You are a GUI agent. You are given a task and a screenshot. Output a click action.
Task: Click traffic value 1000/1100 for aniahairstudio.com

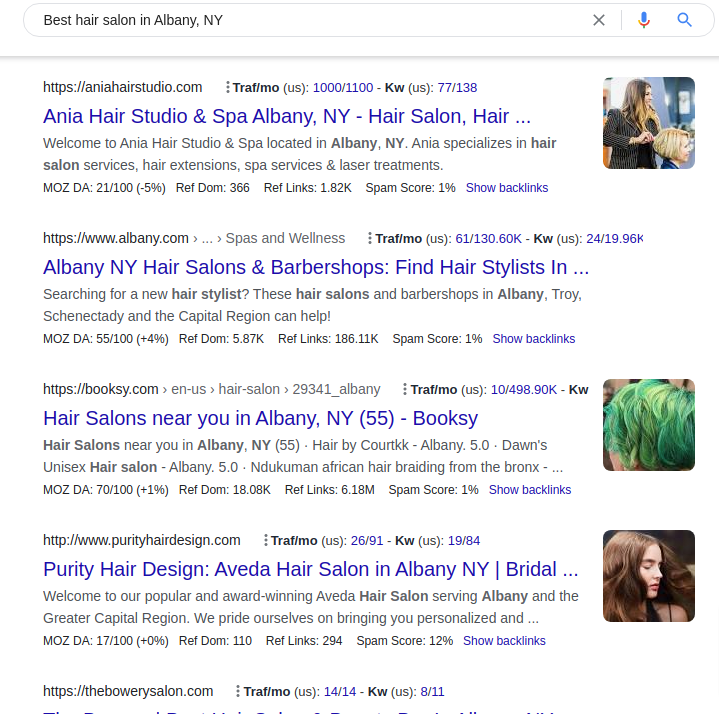343,88
